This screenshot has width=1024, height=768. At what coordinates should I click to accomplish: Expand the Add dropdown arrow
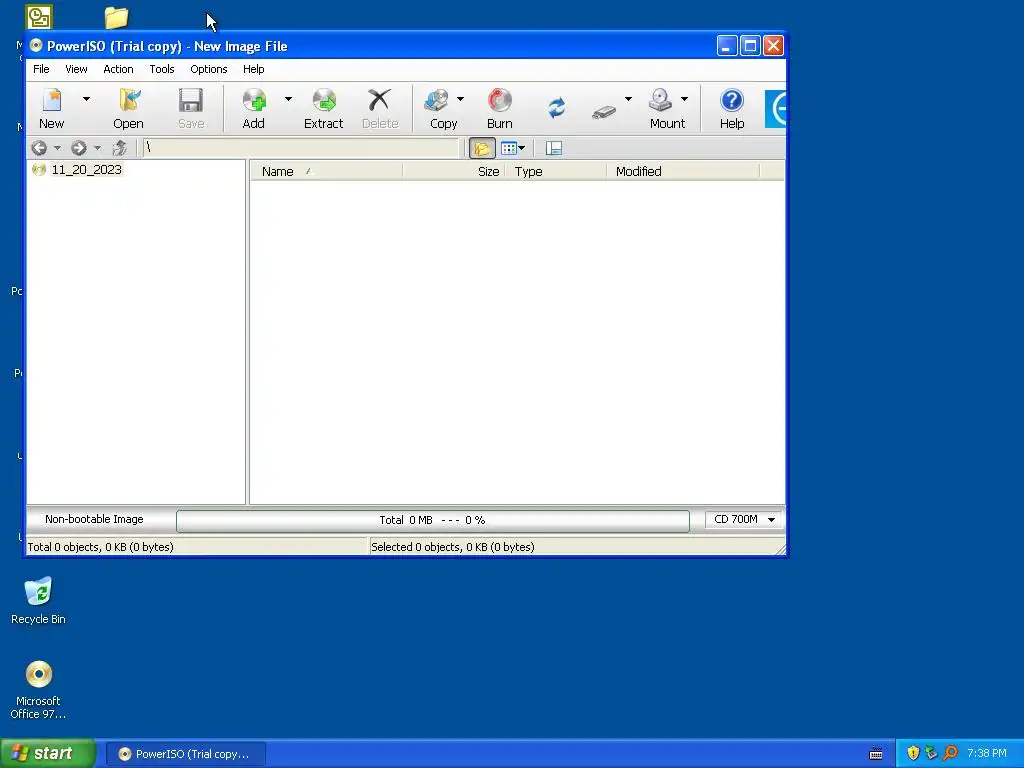click(288, 99)
